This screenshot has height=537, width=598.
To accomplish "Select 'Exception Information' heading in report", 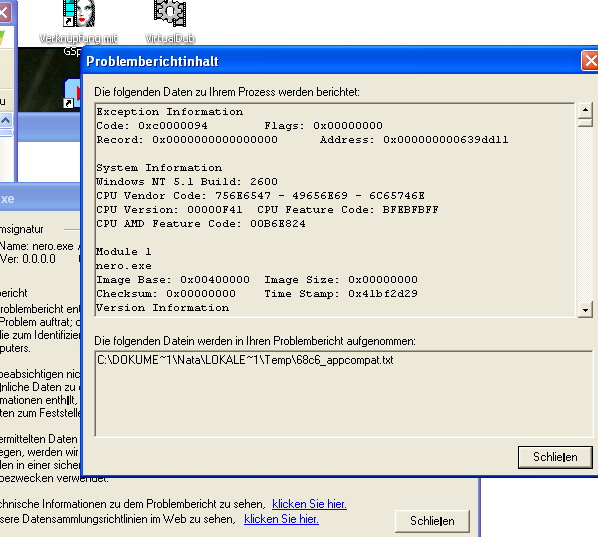I will 169,112.
